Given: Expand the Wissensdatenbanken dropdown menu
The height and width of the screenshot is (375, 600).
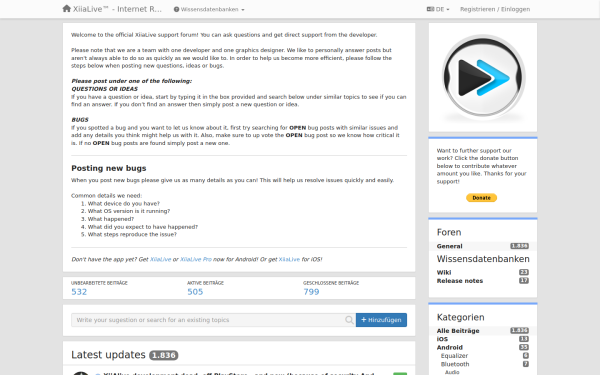Looking at the screenshot, I should pos(209,9).
